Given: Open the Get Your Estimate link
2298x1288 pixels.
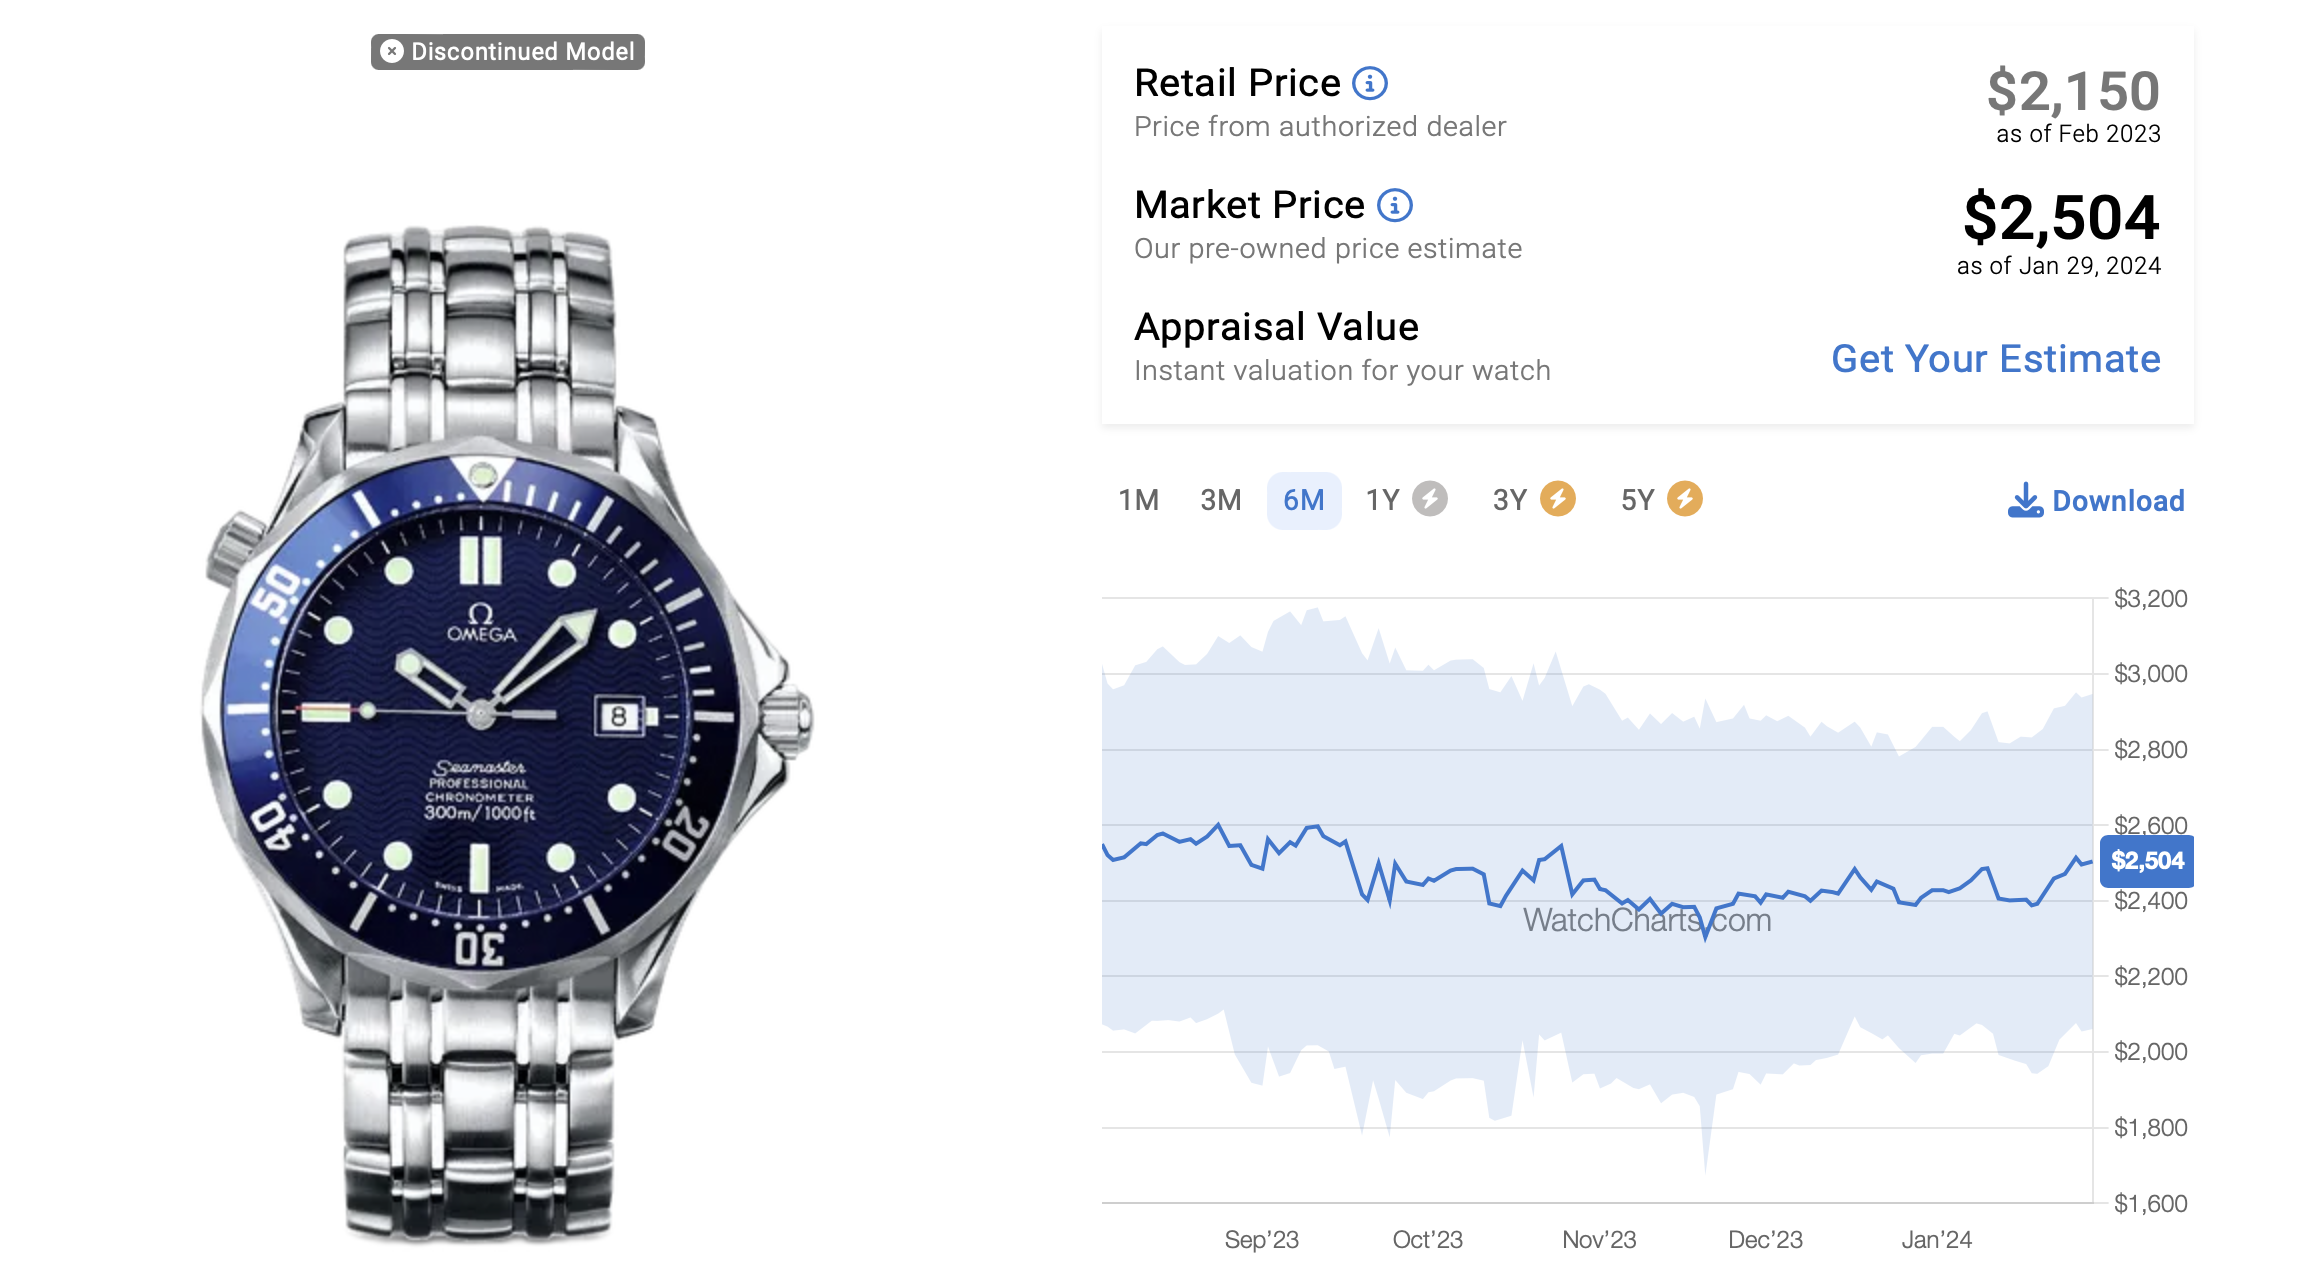Looking at the screenshot, I should [x=1995, y=359].
